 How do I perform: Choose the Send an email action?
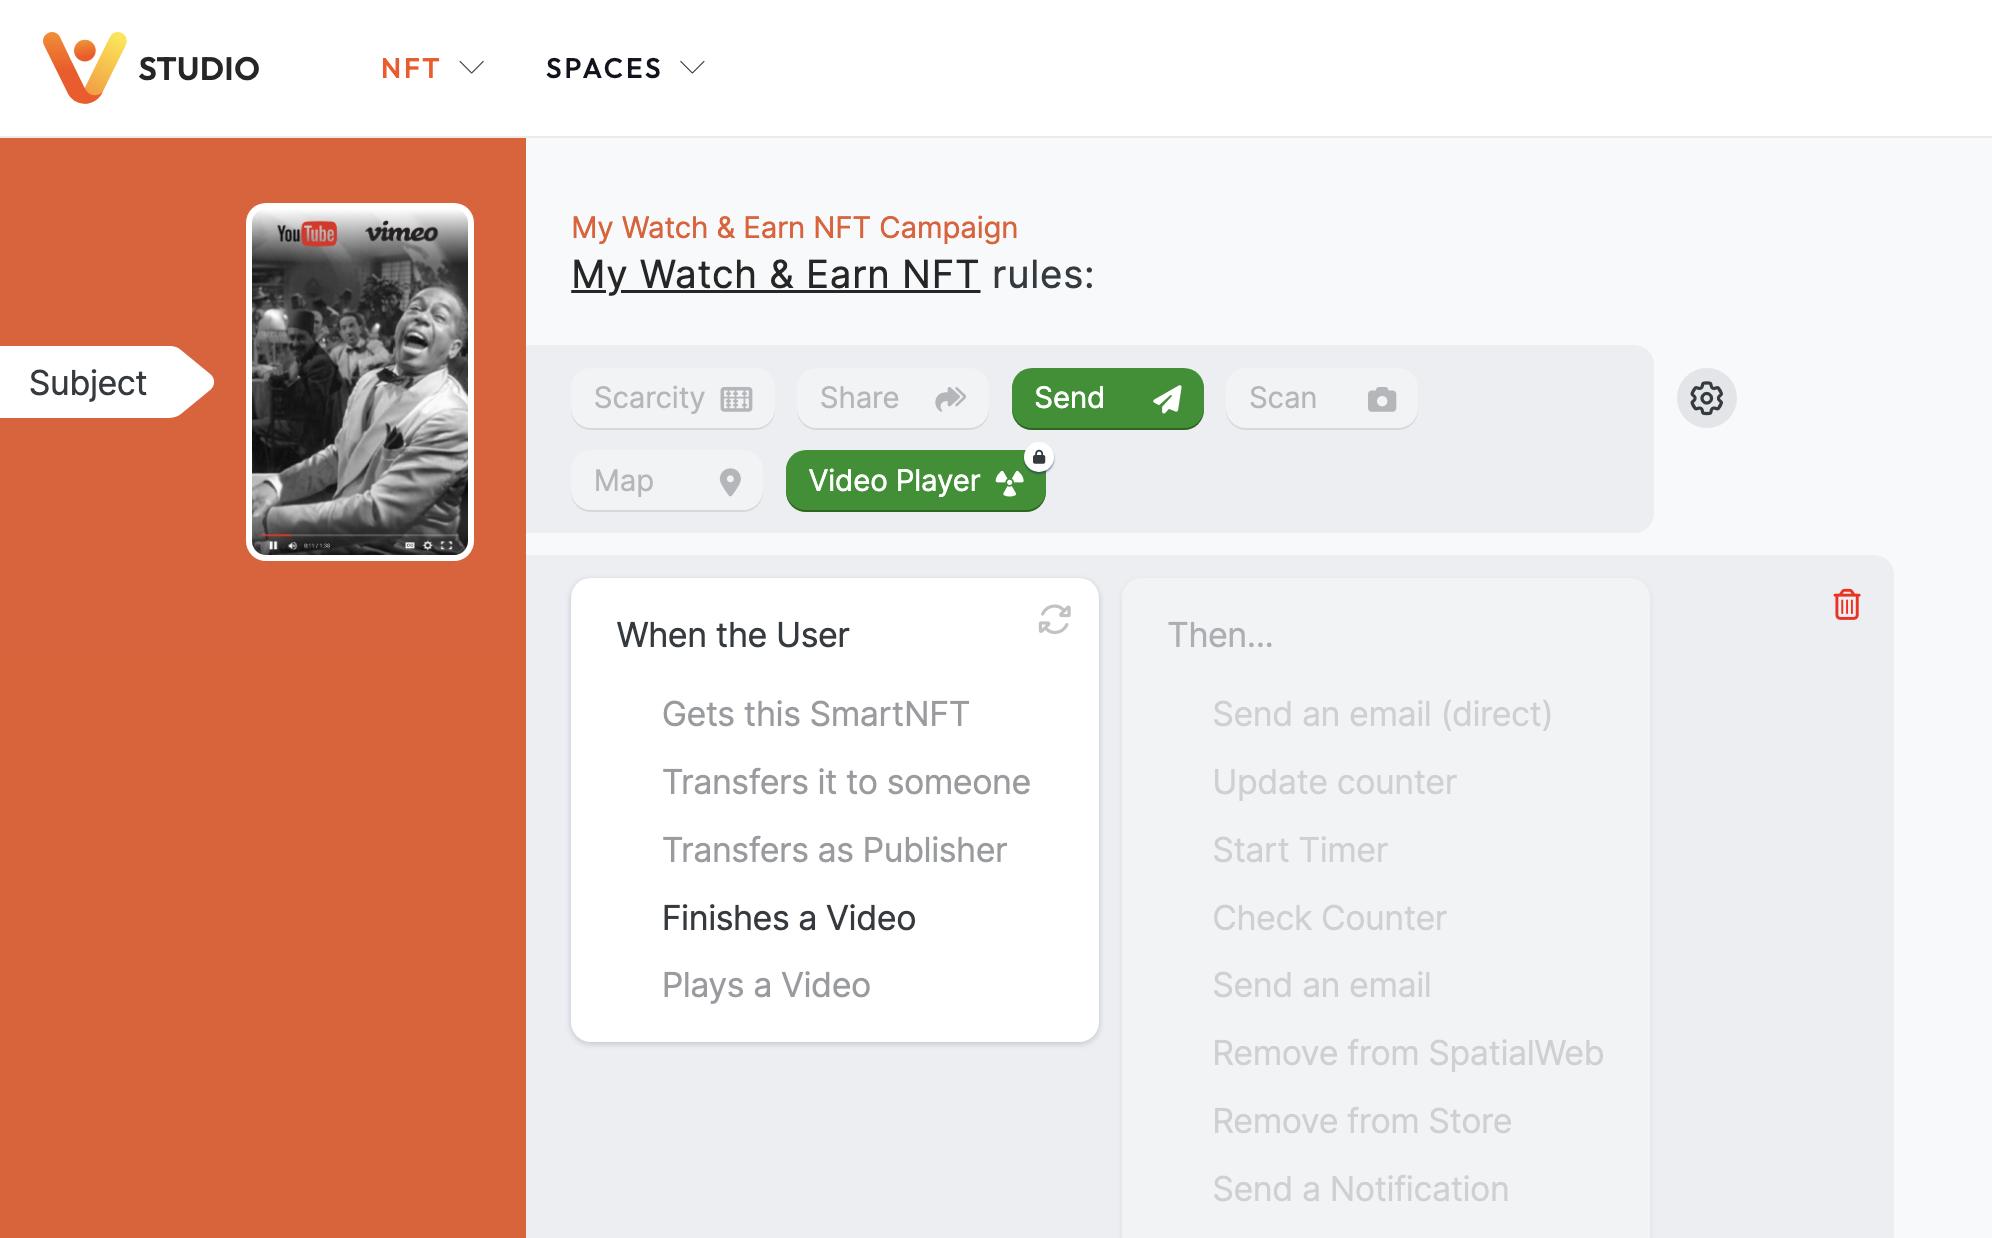1321,985
